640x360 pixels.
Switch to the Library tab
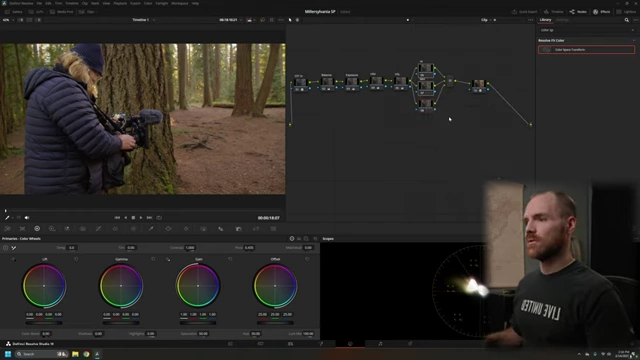(545, 20)
